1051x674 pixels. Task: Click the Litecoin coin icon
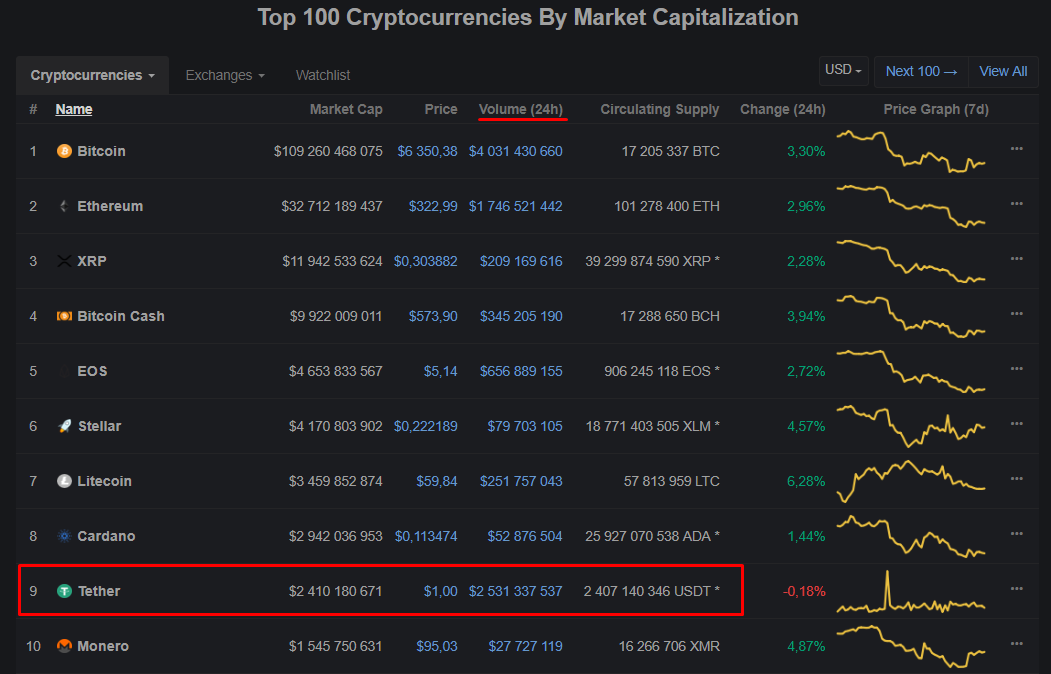tap(64, 481)
